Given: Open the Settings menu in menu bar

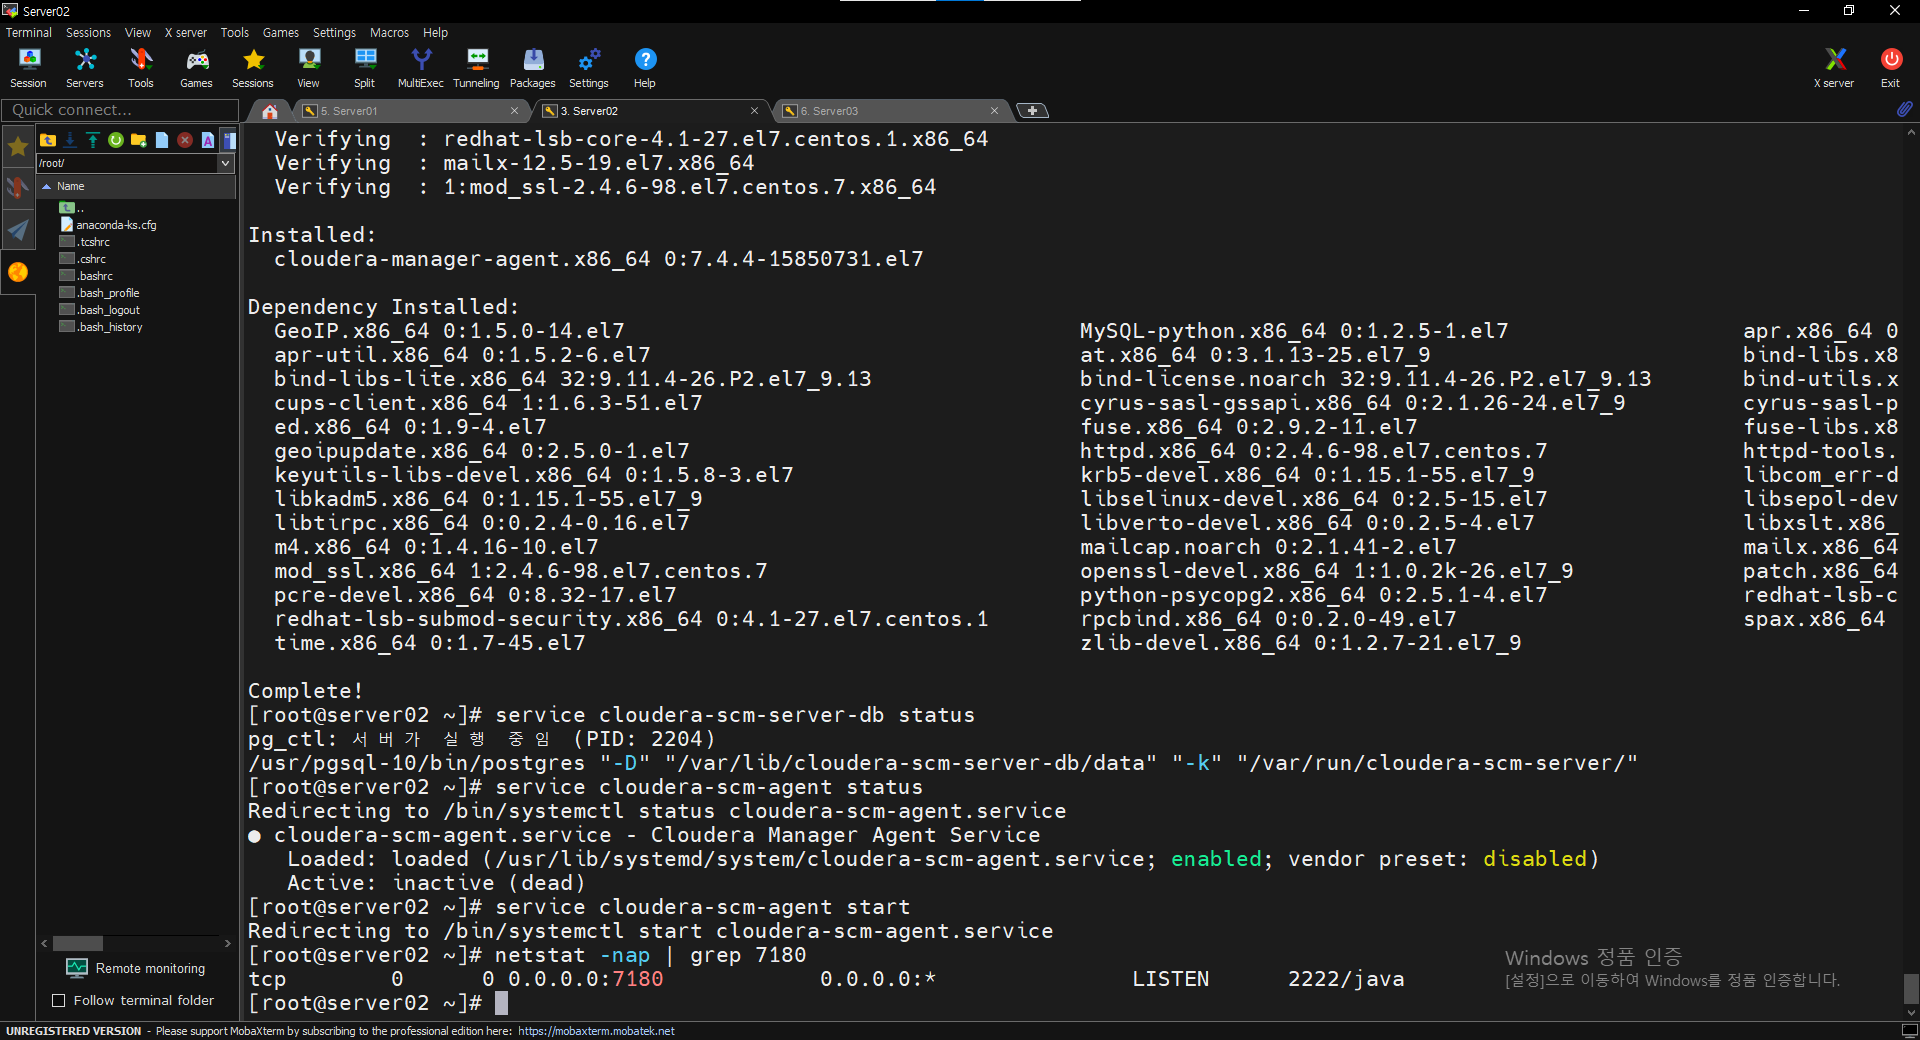Looking at the screenshot, I should (334, 32).
